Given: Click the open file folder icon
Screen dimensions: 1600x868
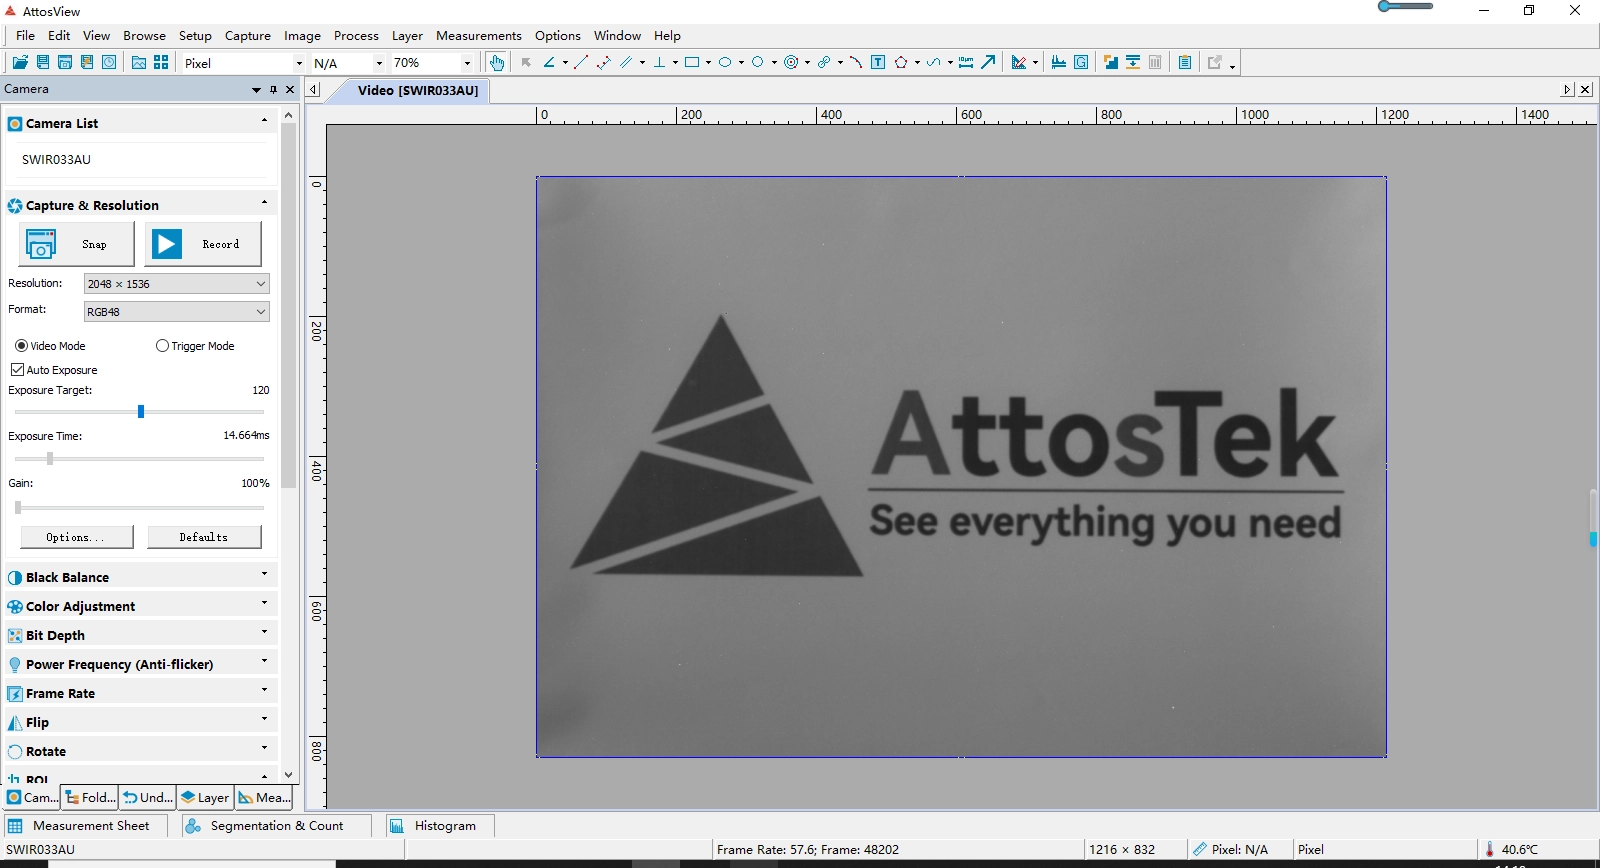Looking at the screenshot, I should (x=20, y=62).
